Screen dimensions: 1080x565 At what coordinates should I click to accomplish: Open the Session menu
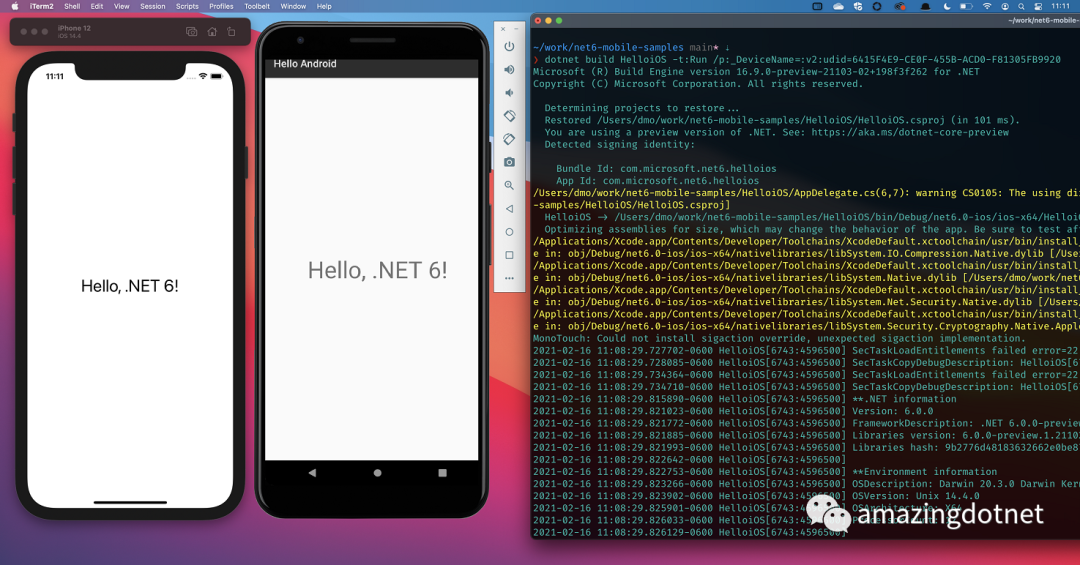pyautogui.click(x=153, y=6)
